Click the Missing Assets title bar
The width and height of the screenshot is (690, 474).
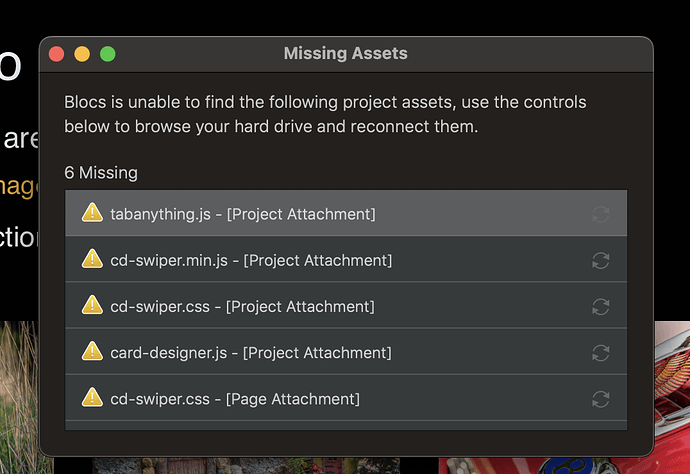(x=345, y=54)
